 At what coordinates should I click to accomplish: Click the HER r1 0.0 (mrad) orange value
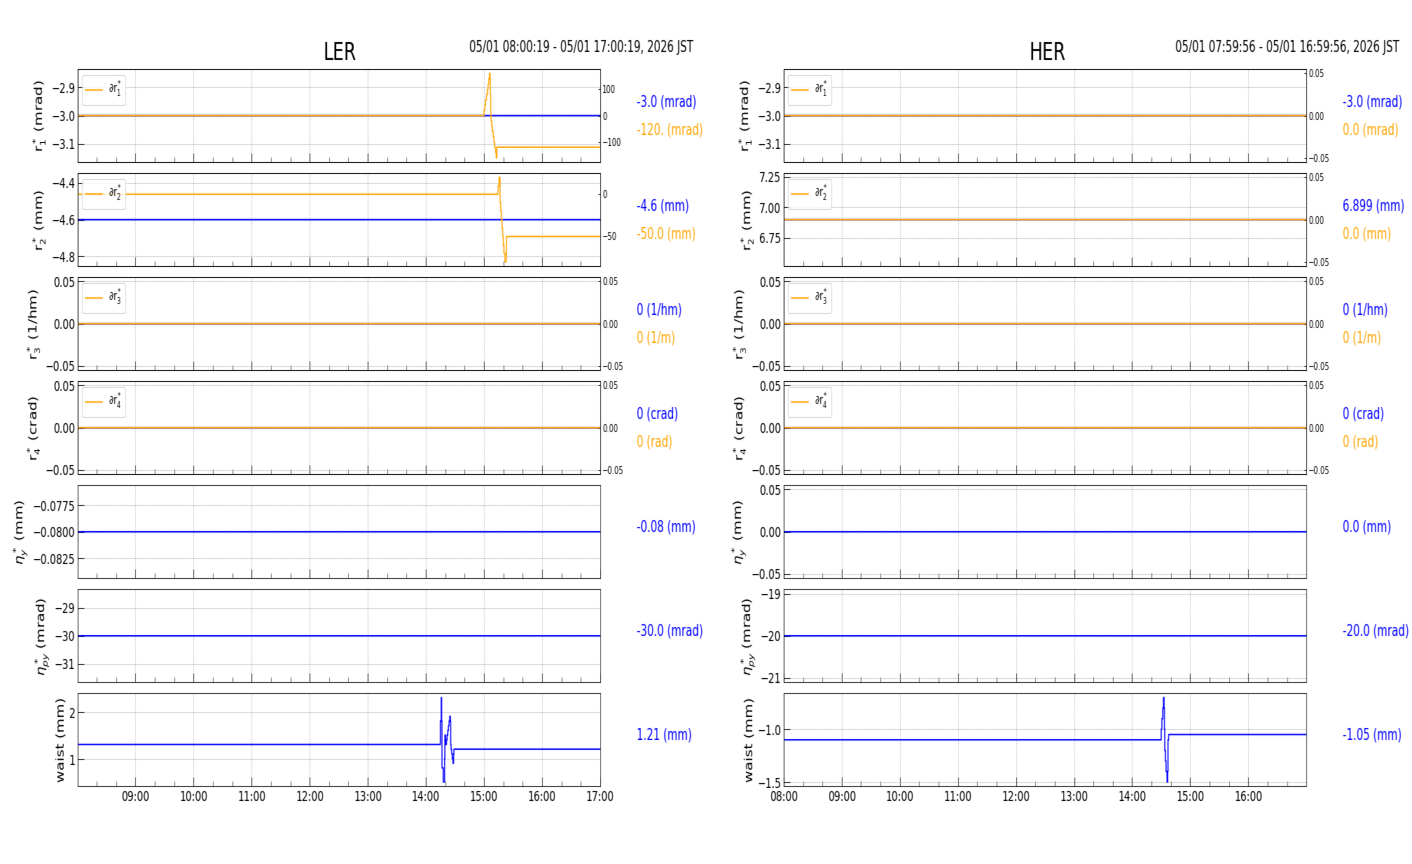click(x=1370, y=129)
